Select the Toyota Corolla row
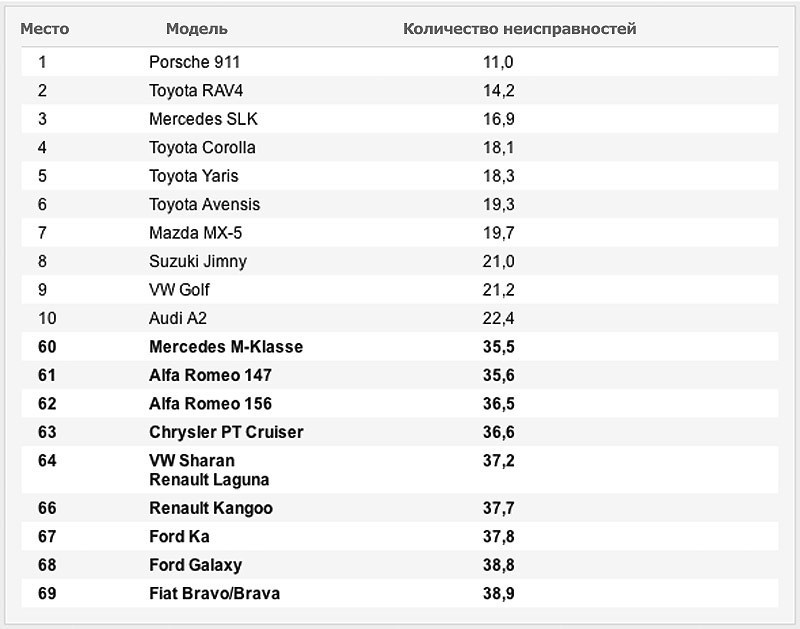Screen dimensions: 800x629 tap(399, 147)
